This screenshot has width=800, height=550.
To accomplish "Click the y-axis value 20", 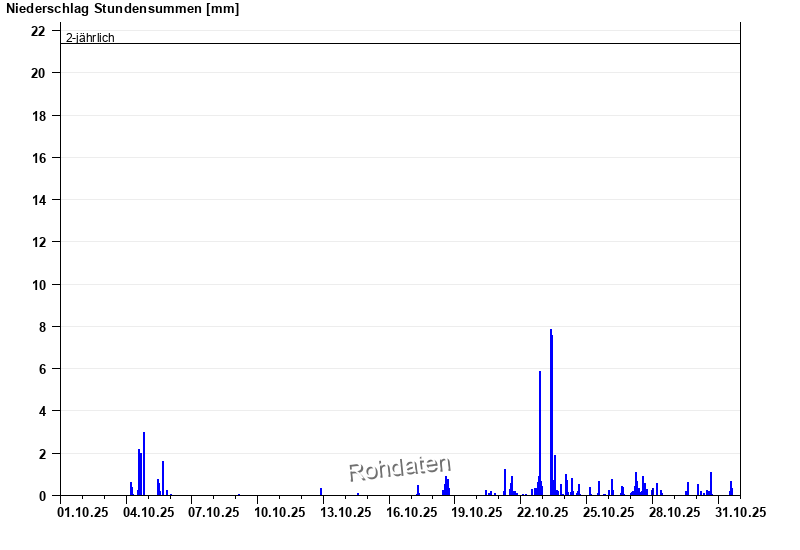I will coord(38,73).
